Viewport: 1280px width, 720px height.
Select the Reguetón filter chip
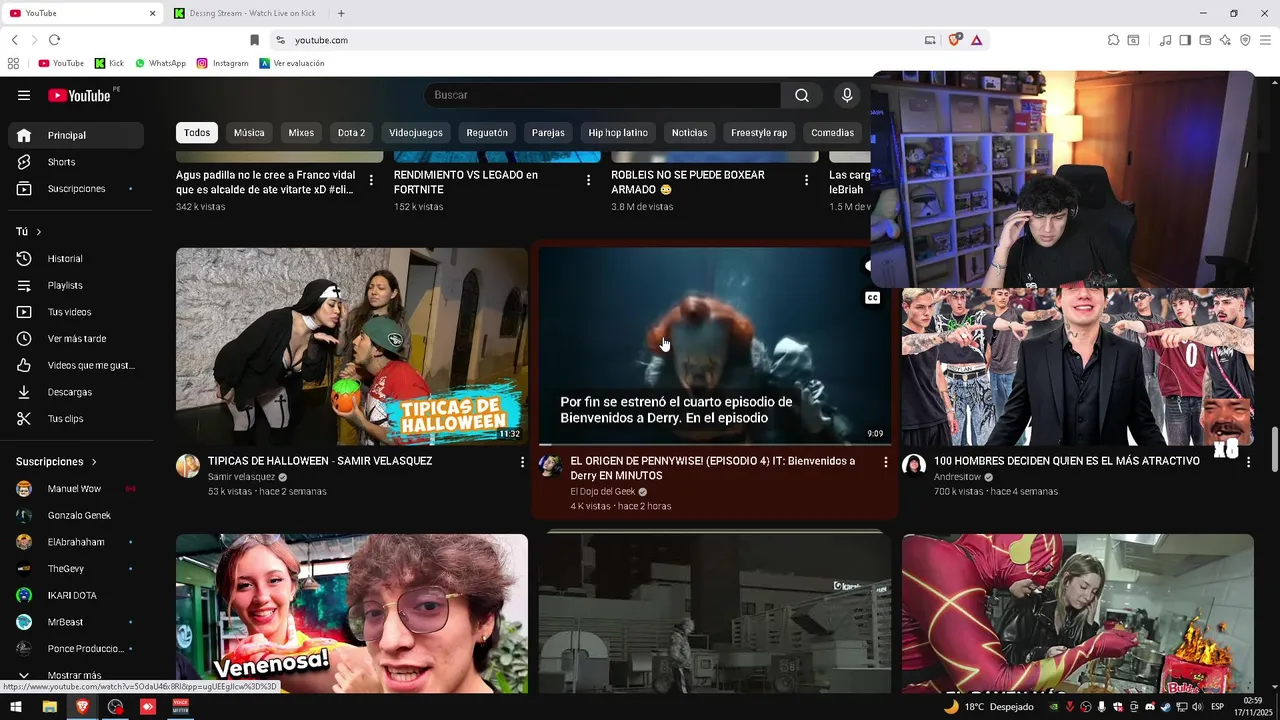coord(487,133)
